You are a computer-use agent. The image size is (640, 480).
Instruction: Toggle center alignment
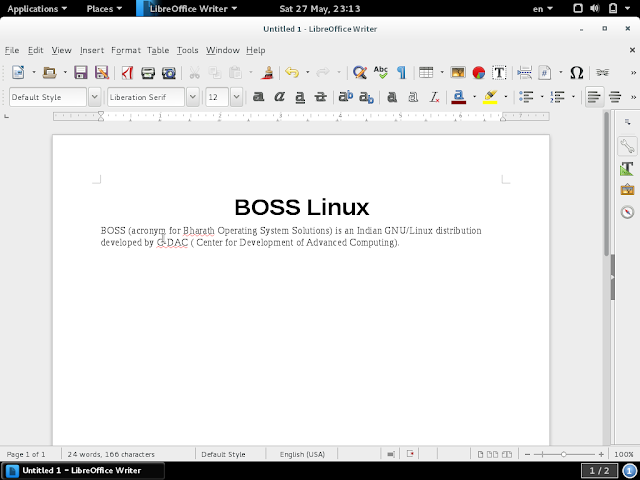(615, 97)
